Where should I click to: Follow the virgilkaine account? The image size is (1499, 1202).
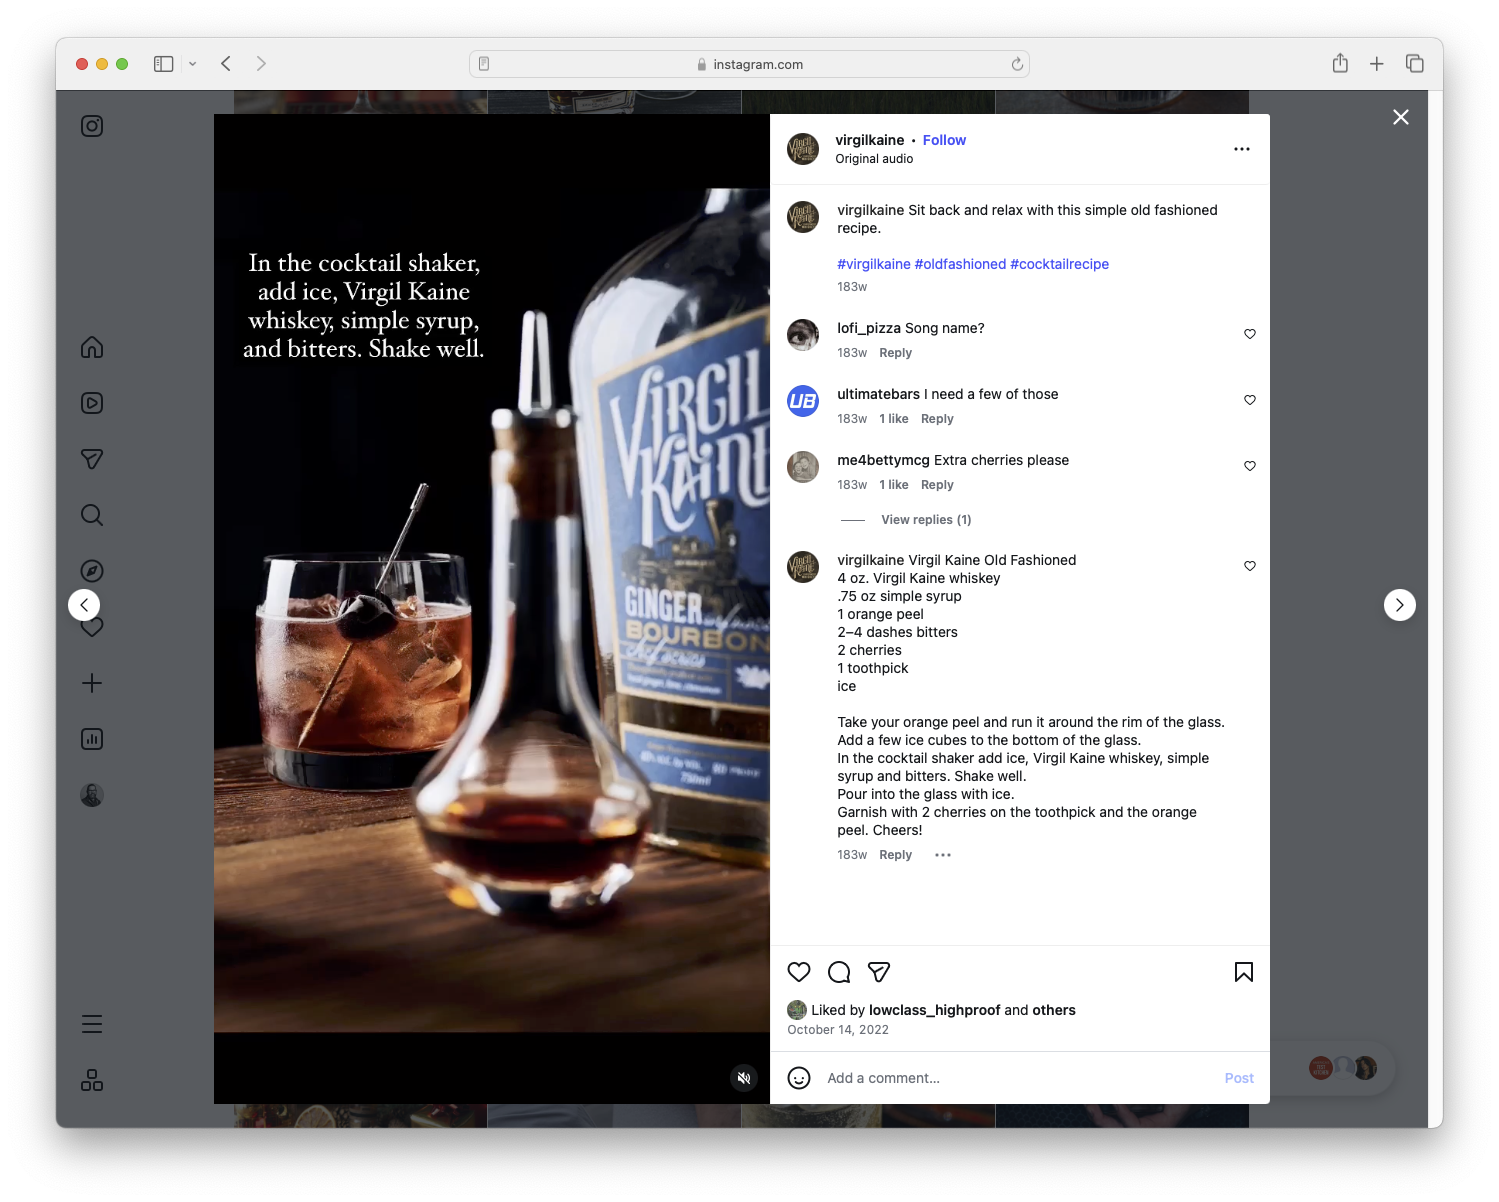[944, 140]
